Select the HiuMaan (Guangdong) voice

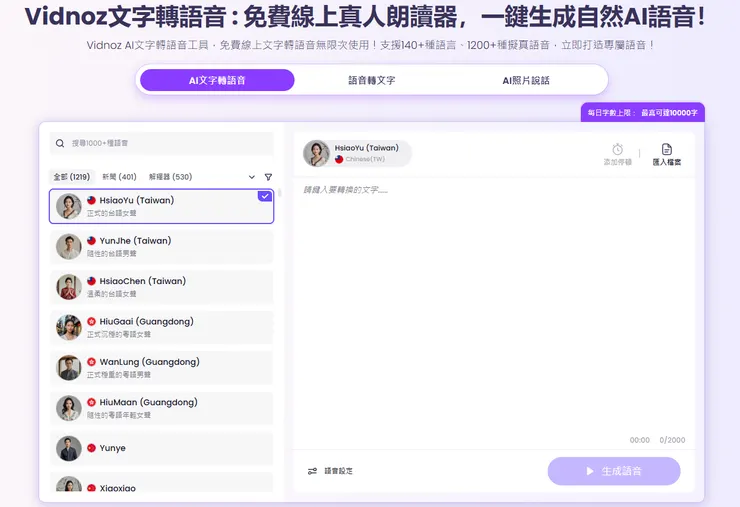point(161,408)
